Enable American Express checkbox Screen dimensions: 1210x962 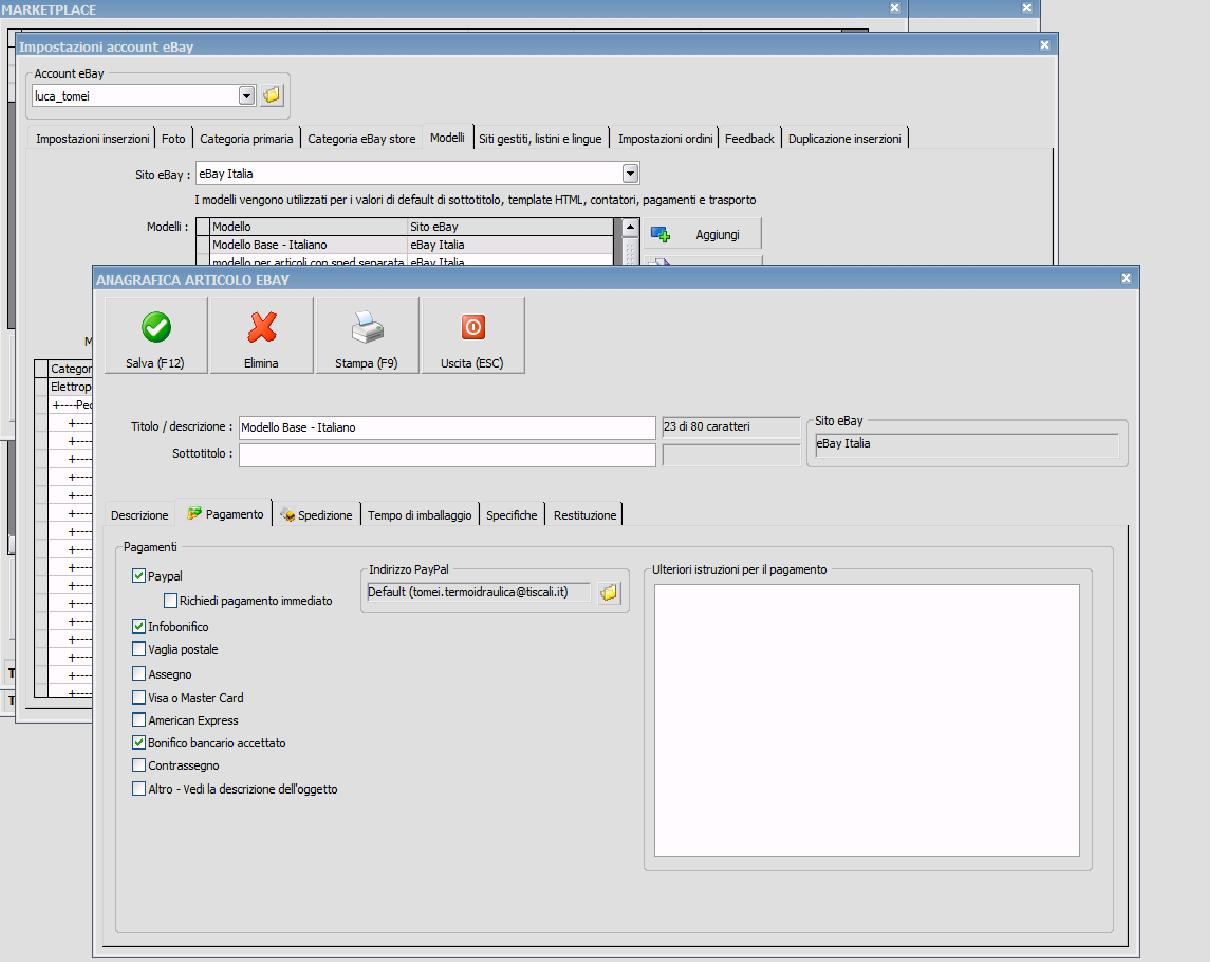(x=139, y=720)
